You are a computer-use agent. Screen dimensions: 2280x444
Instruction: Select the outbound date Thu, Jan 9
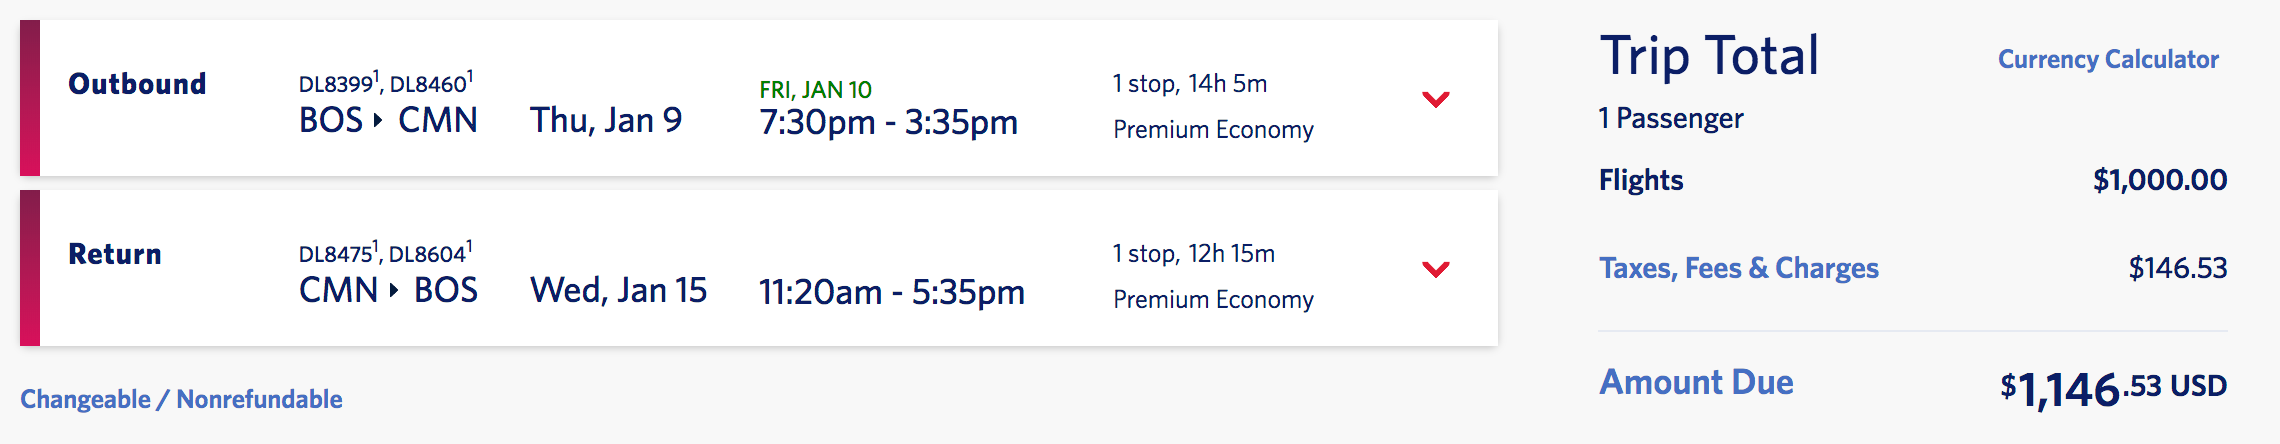pyautogui.click(x=606, y=121)
